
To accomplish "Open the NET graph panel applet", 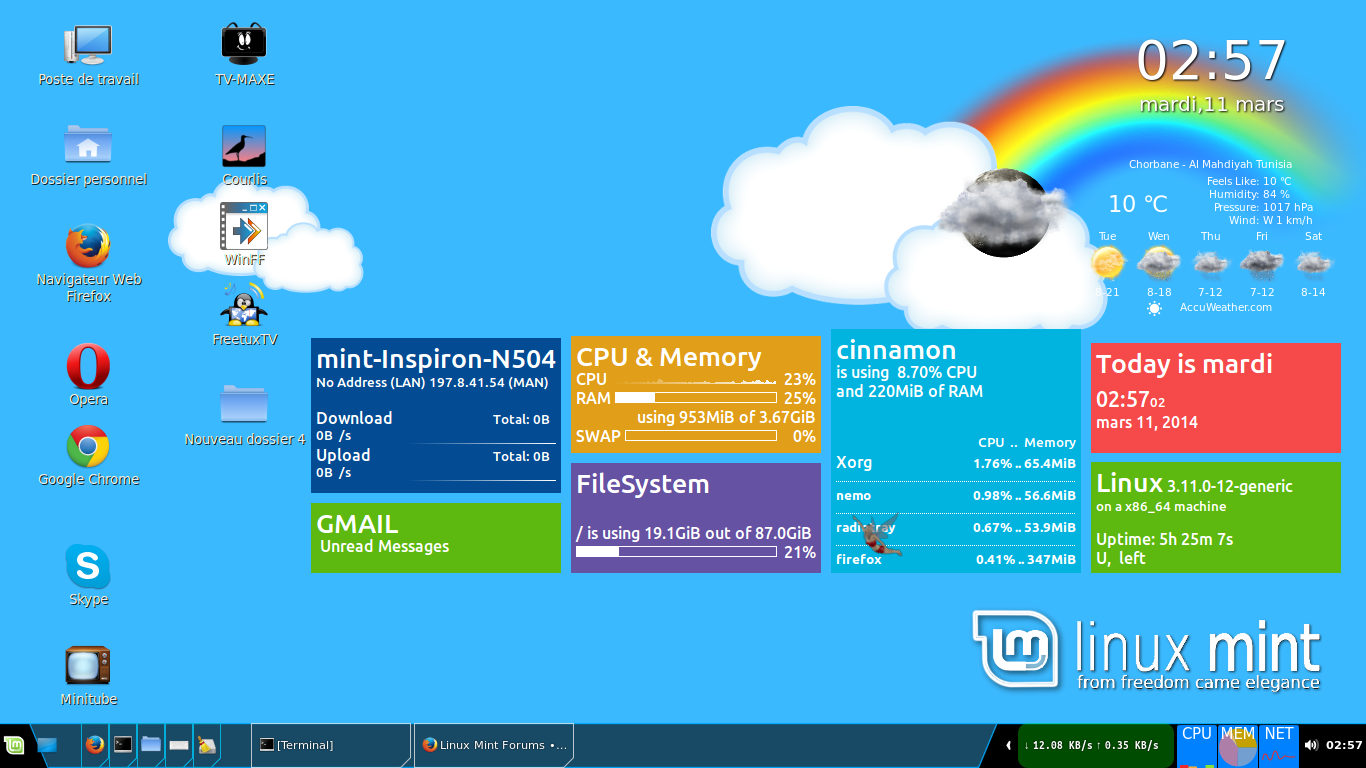I will [x=1279, y=746].
